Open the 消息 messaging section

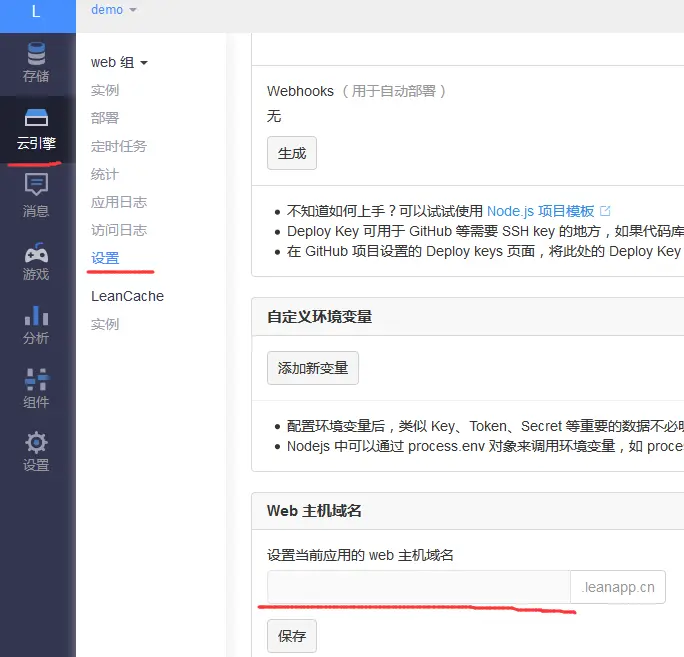[36, 195]
